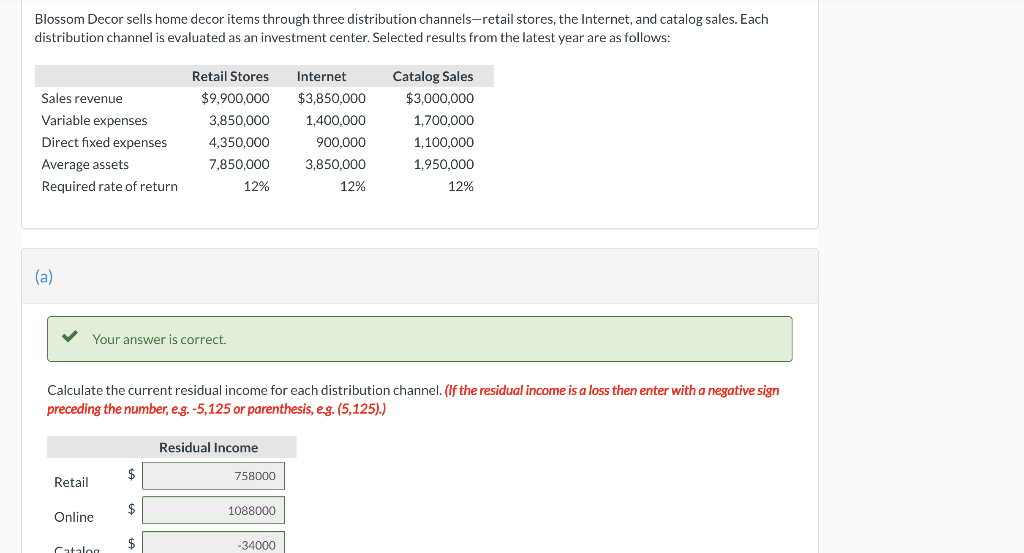Click Retail variable expenses 3,850,000
Screen dimensions: 1024x553
click(239, 121)
